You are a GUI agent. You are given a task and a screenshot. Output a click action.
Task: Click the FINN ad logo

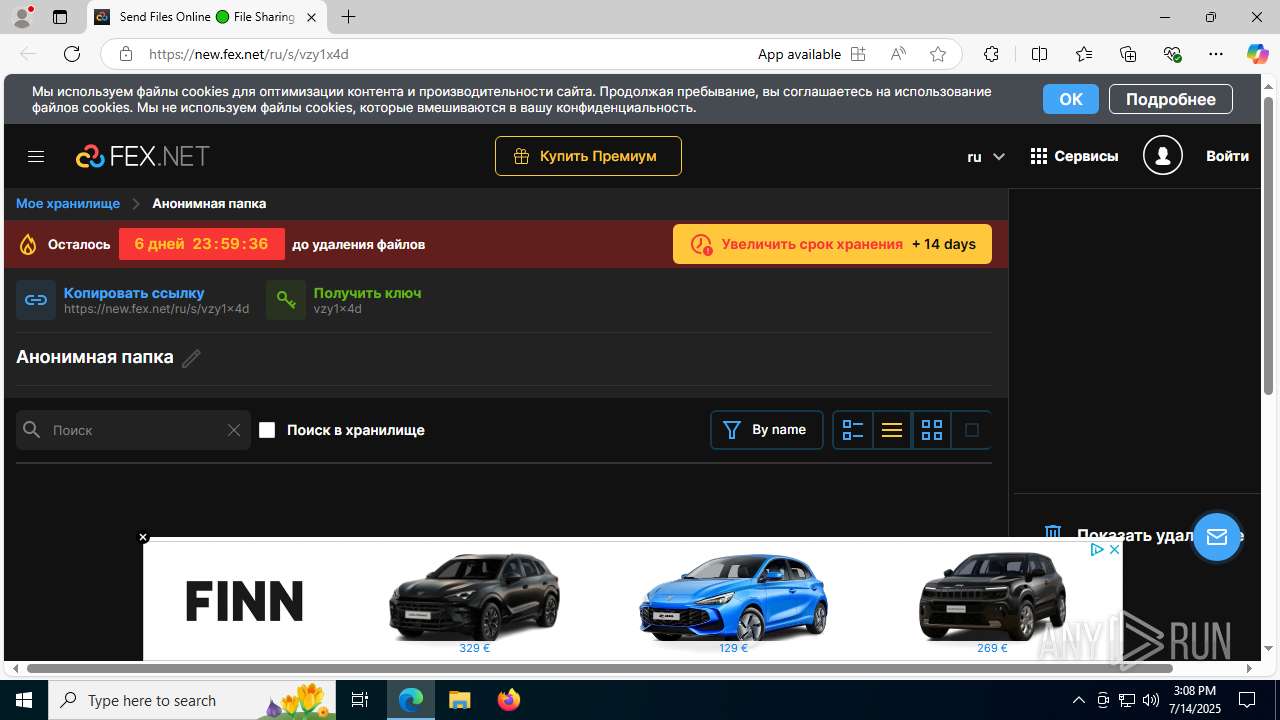pos(244,601)
